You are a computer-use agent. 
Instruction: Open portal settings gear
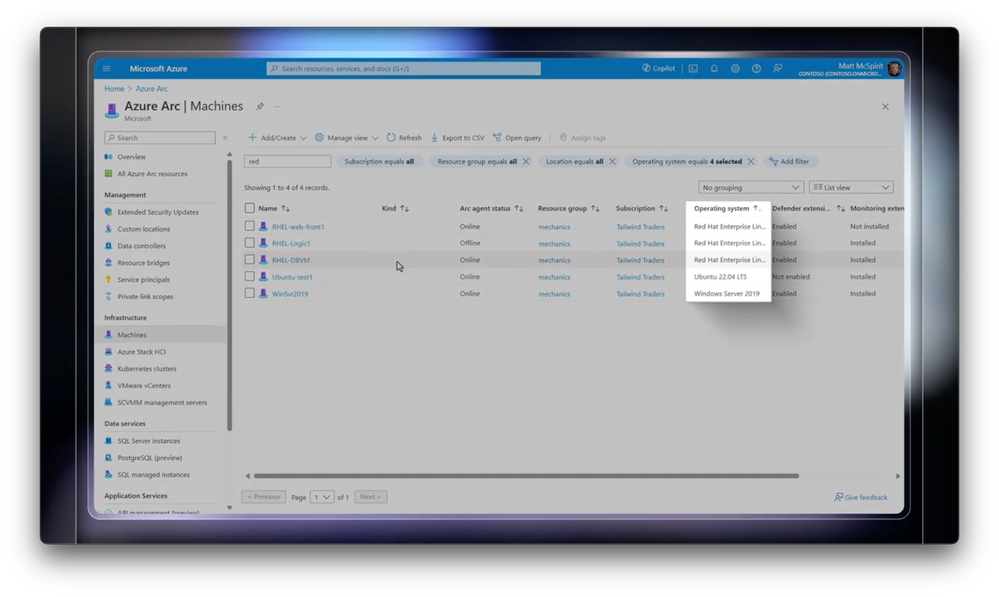point(735,68)
